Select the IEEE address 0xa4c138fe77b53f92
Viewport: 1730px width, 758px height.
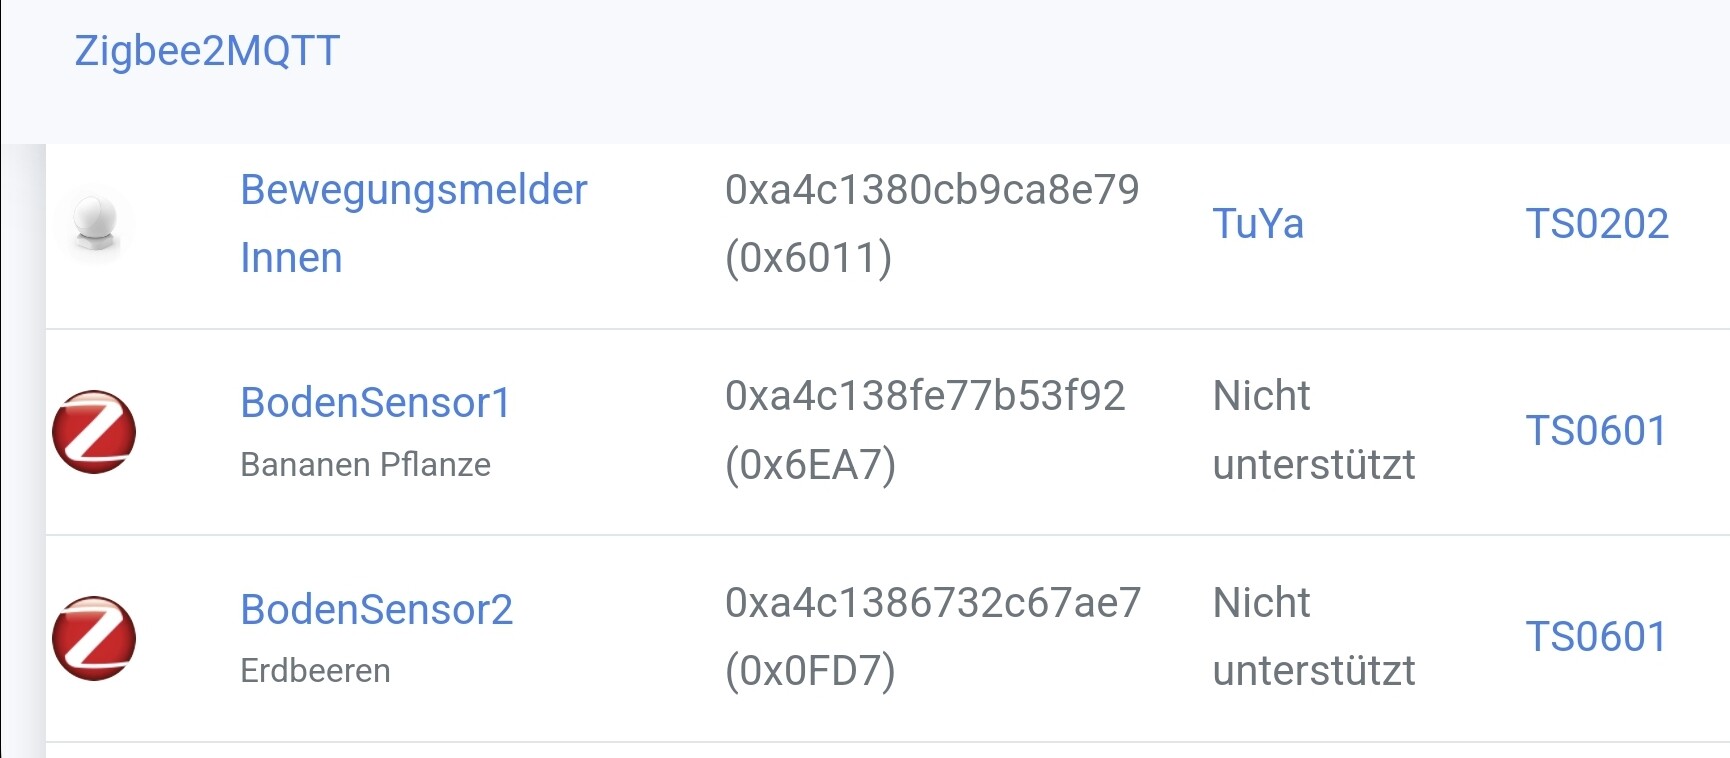click(x=925, y=396)
